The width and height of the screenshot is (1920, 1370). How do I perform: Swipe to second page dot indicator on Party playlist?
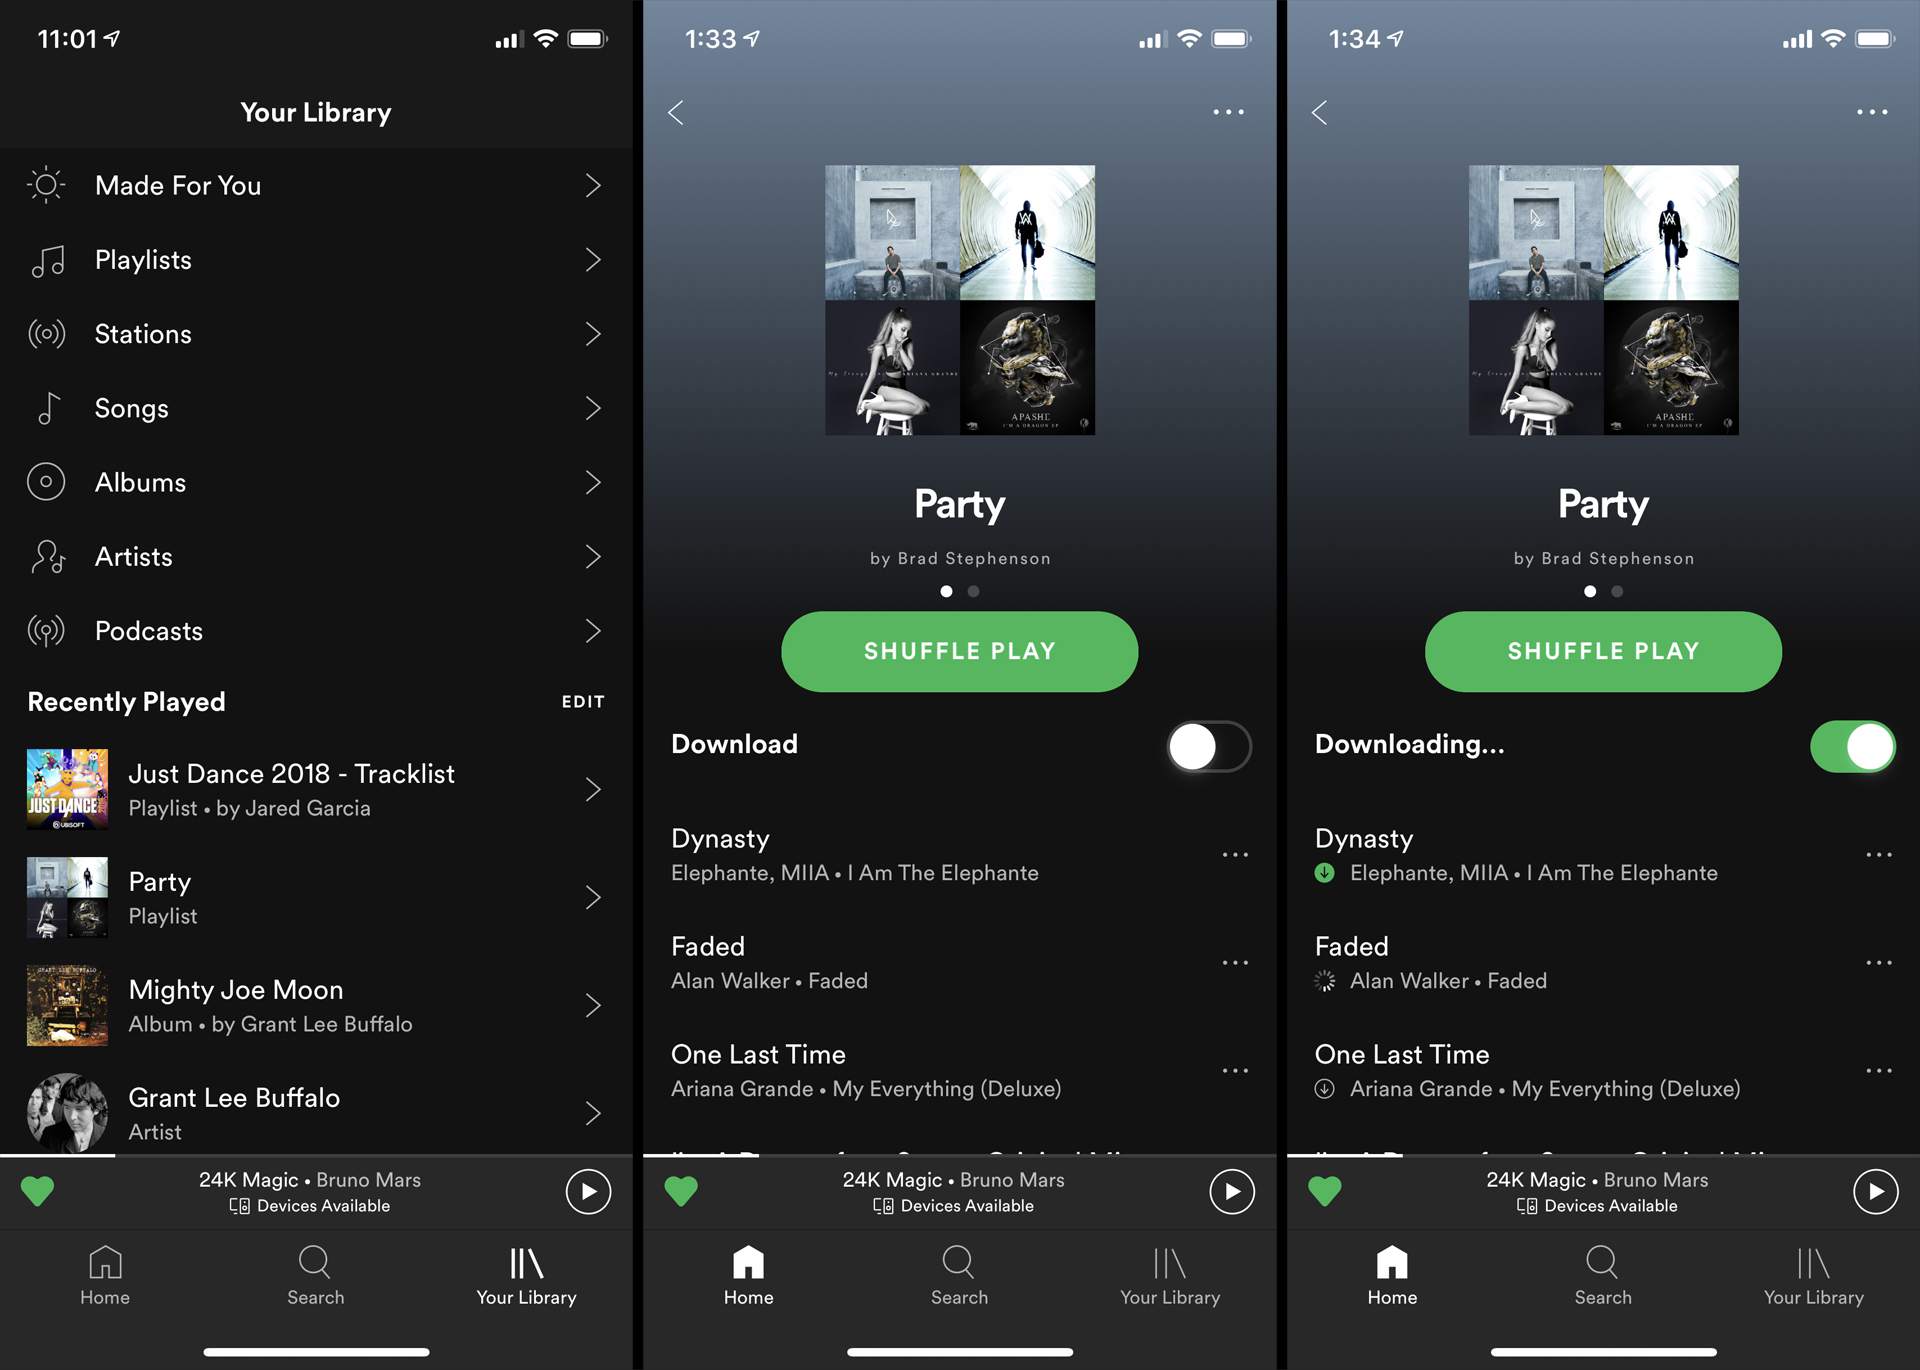pos(976,590)
